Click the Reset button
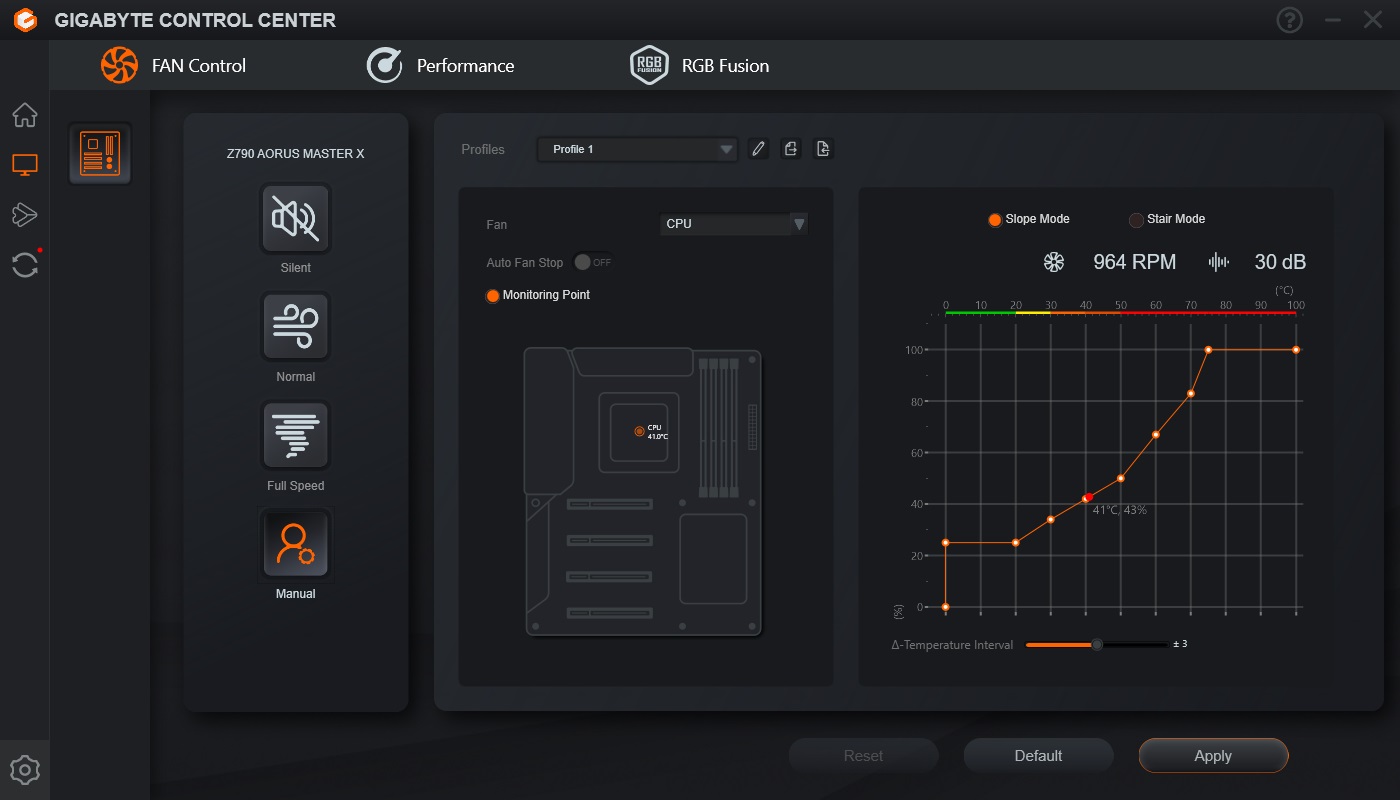This screenshot has height=800, width=1400. click(863, 756)
